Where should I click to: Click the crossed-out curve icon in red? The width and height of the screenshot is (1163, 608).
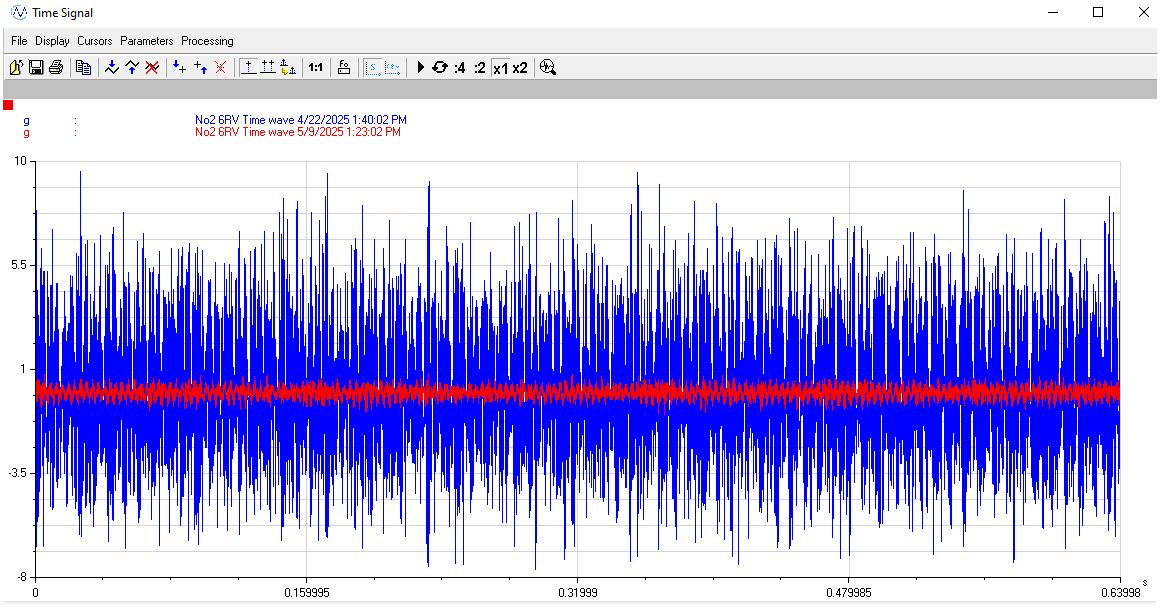[x=152, y=67]
